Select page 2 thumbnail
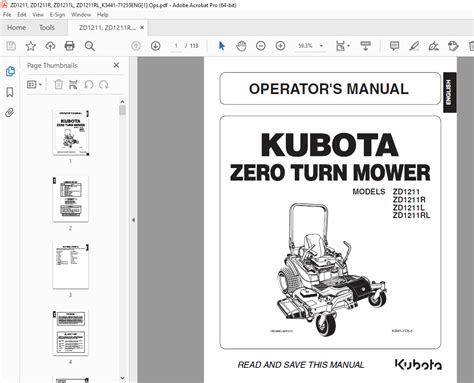The height and width of the screenshot is (383, 474). point(71,199)
